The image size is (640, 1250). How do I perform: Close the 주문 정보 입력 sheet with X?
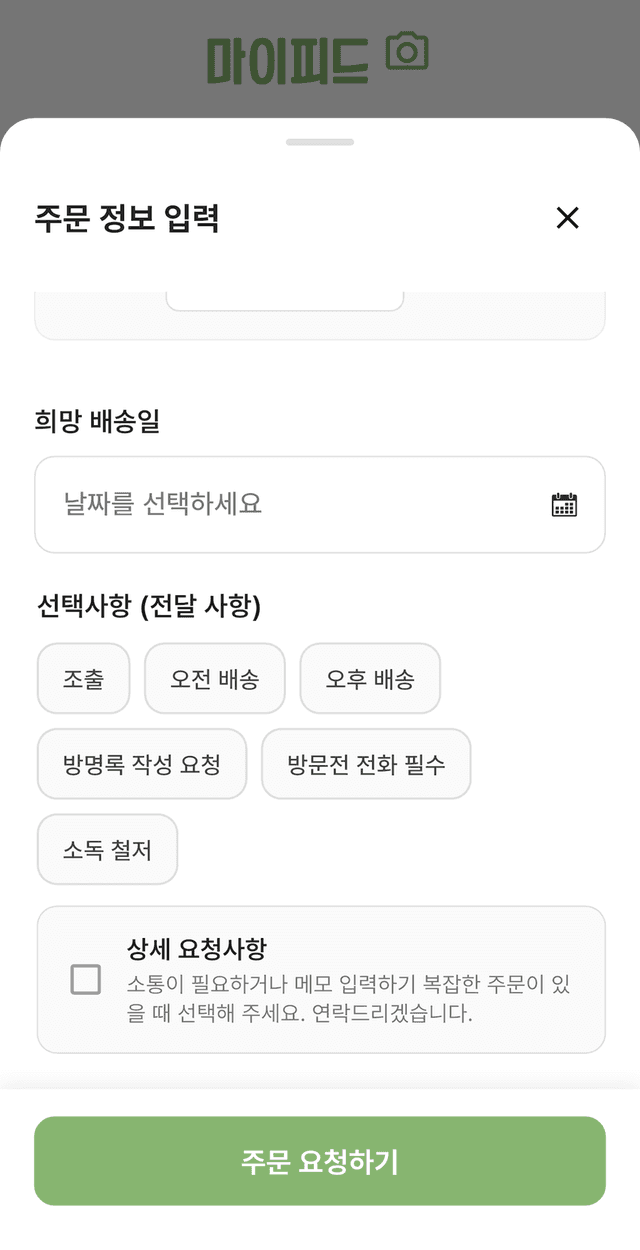click(568, 218)
